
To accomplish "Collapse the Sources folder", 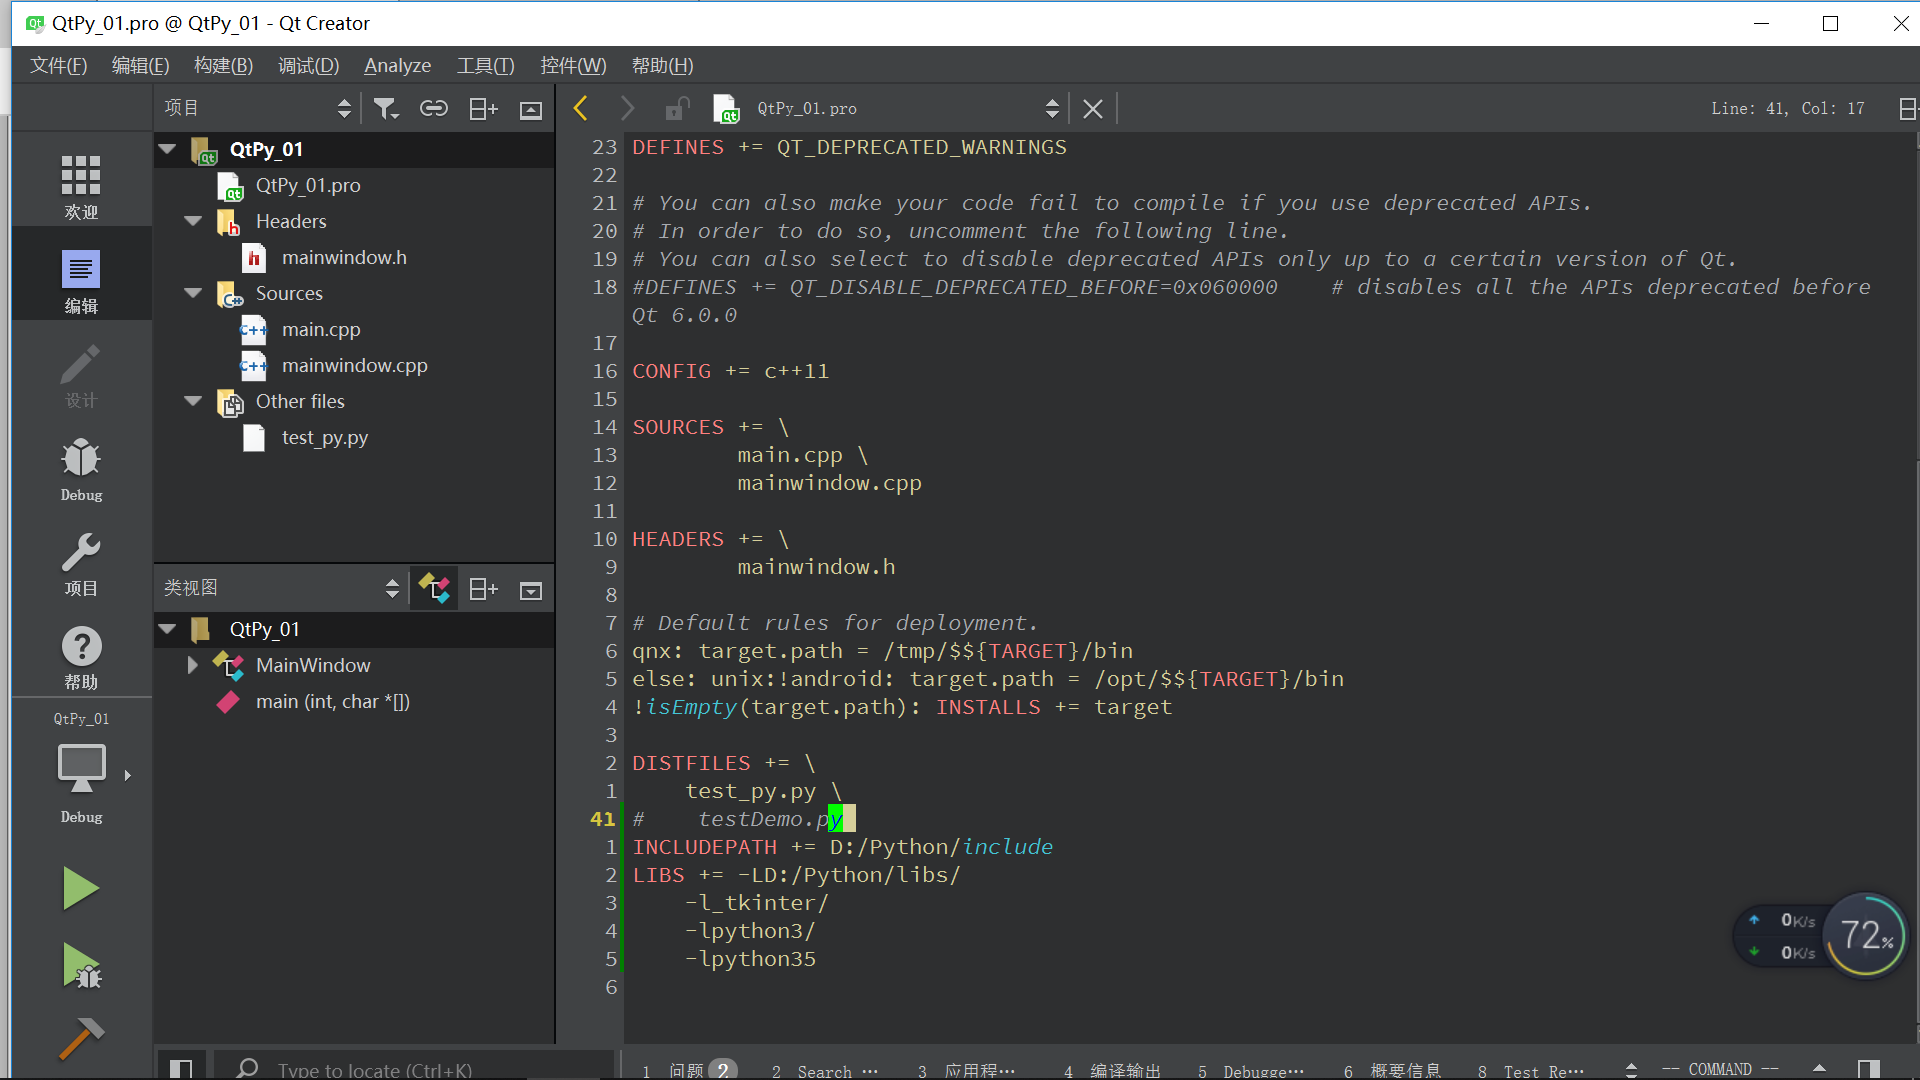I will pyautogui.click(x=193, y=293).
